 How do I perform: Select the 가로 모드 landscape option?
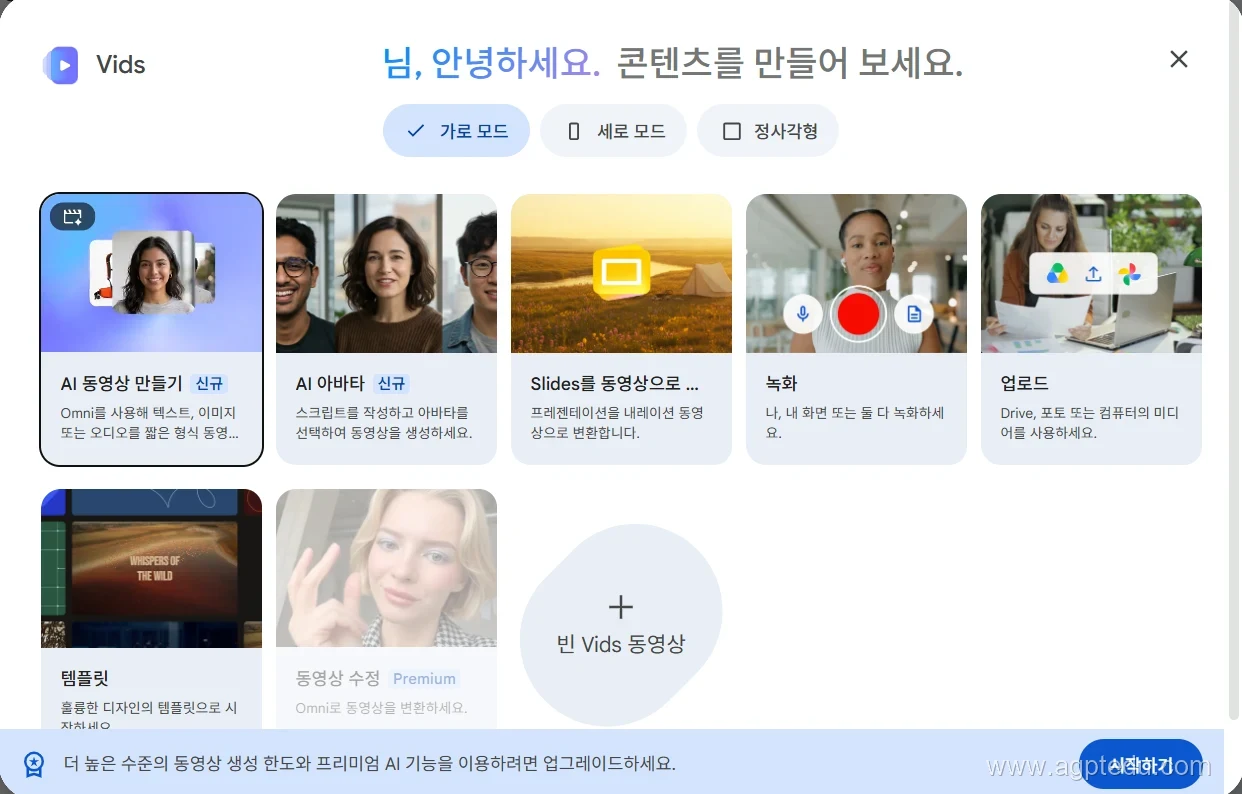pyautogui.click(x=456, y=131)
